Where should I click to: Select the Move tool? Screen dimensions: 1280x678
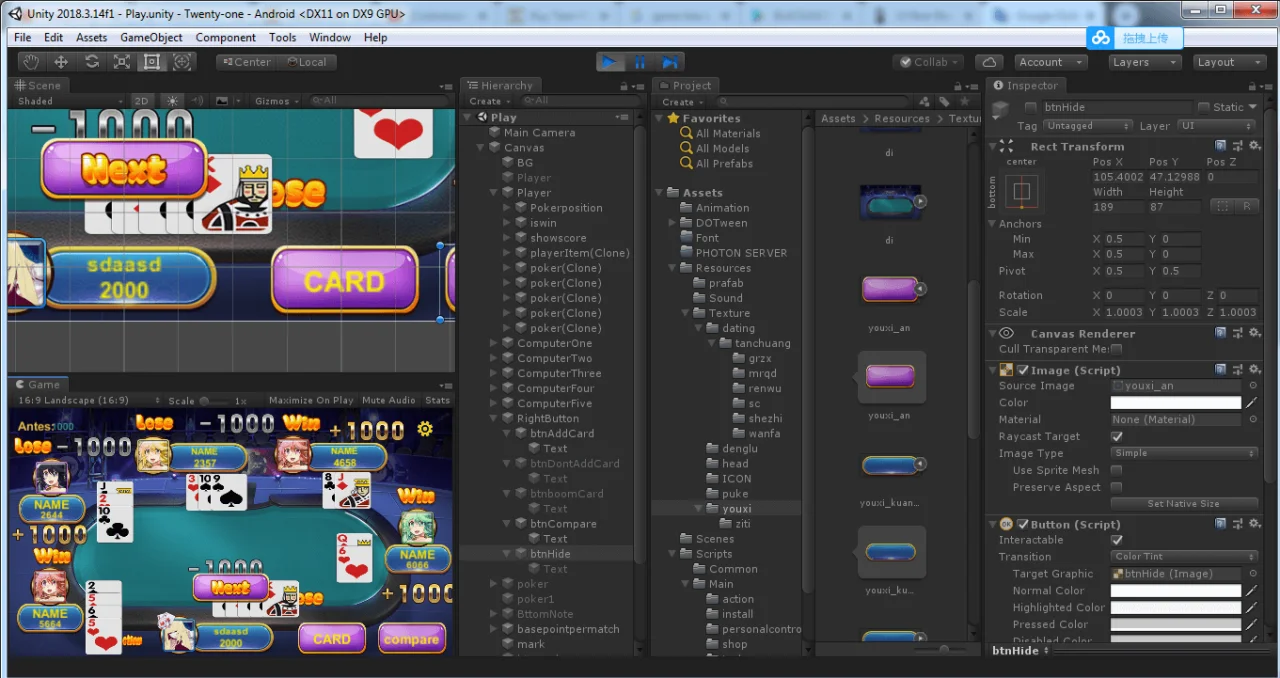[61, 62]
